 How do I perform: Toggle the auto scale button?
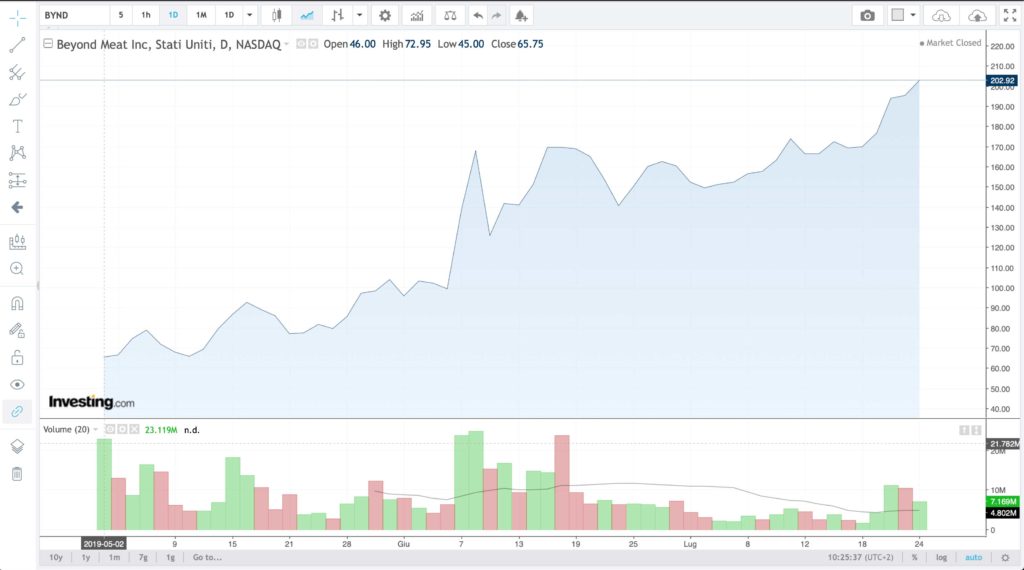[x=973, y=558]
